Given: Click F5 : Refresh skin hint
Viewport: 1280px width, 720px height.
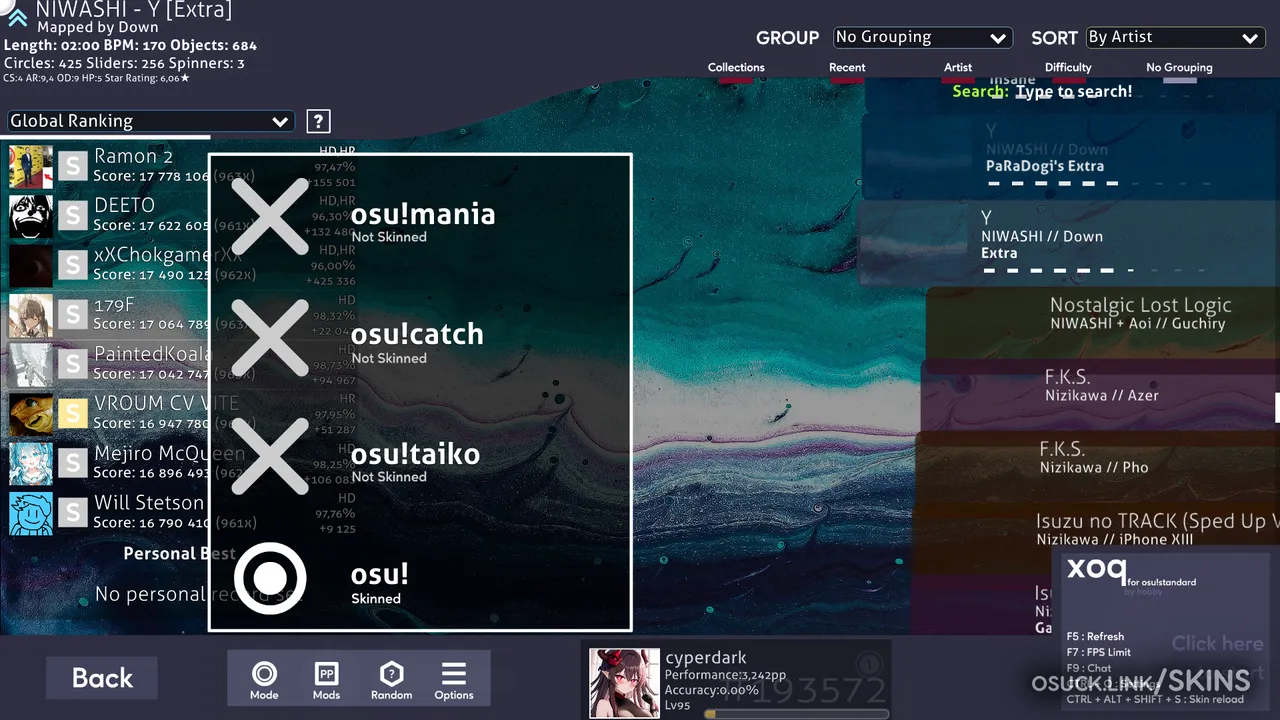Looking at the screenshot, I should [1095, 636].
